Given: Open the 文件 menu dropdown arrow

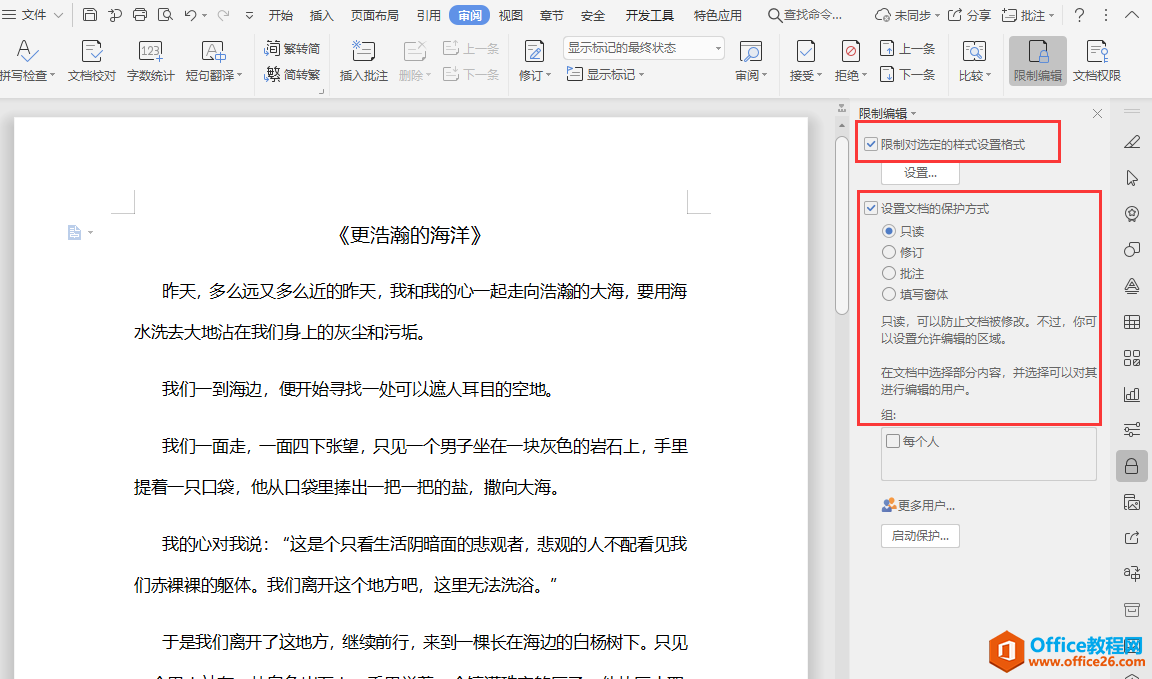Looking at the screenshot, I should click(x=58, y=15).
